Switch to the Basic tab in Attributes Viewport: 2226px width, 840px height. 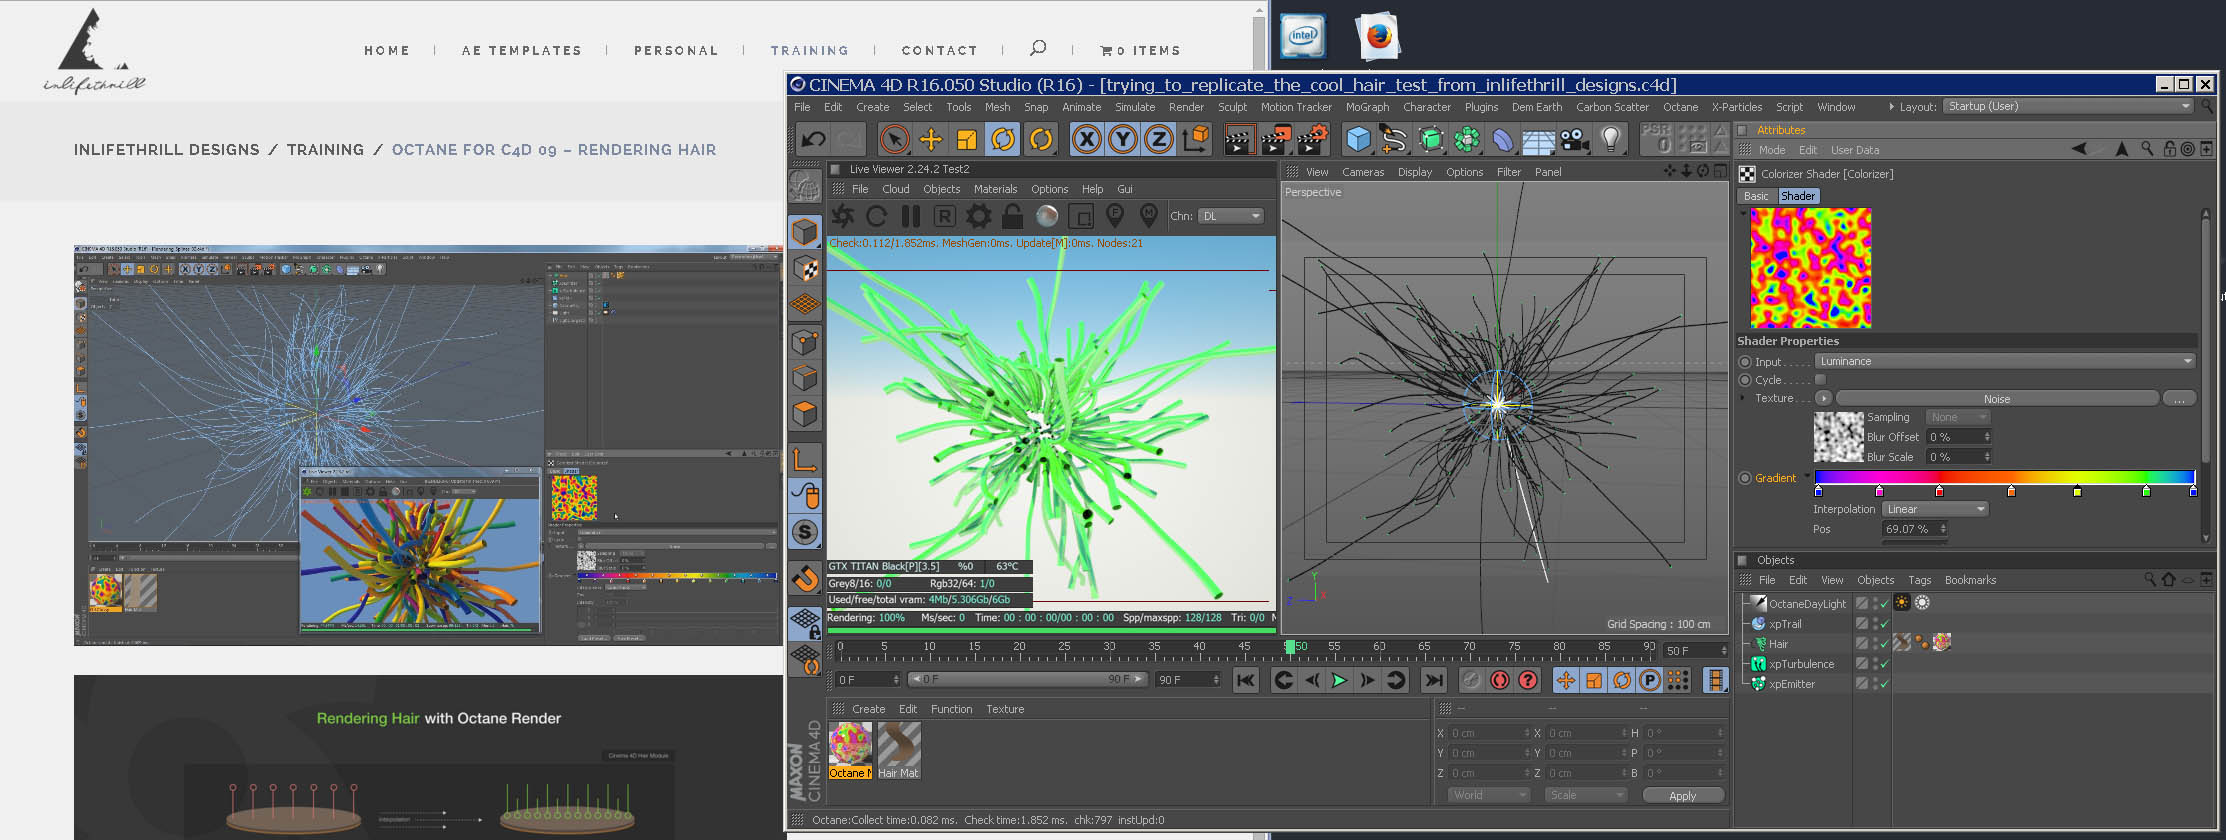[x=1756, y=196]
